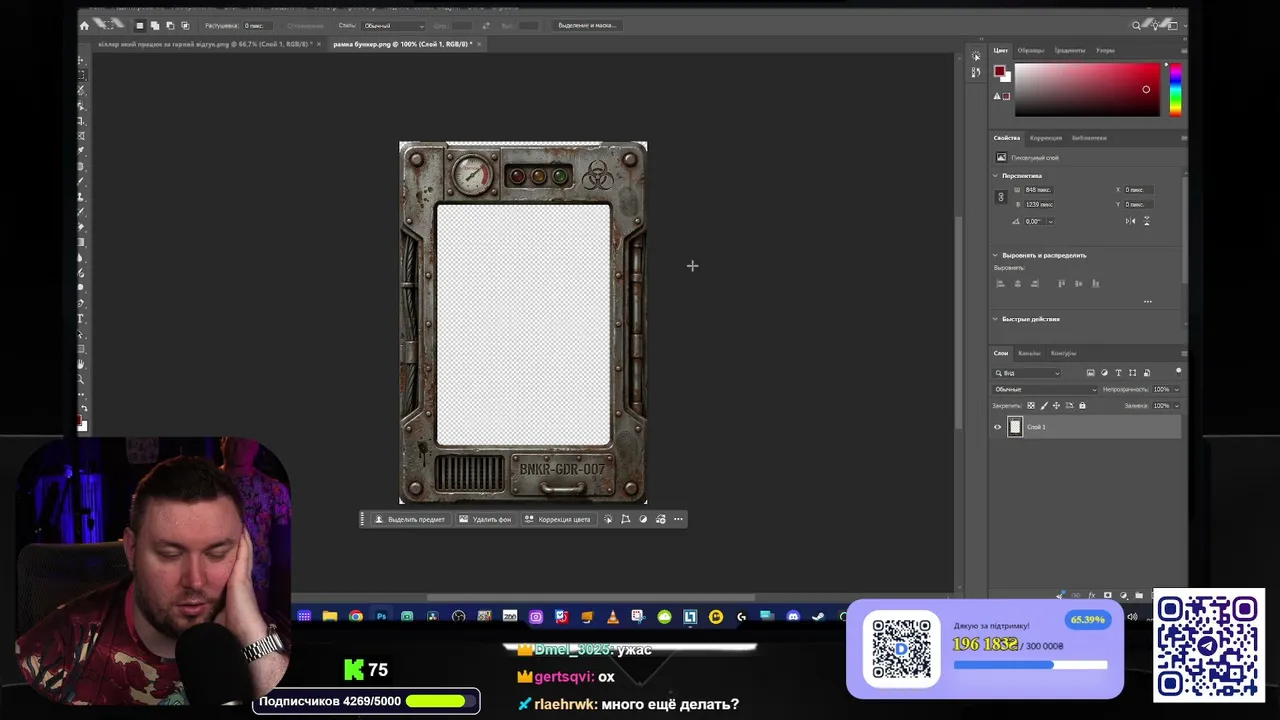Hide layer Слой 1 with eye icon
The image size is (1280, 720).
click(997, 427)
